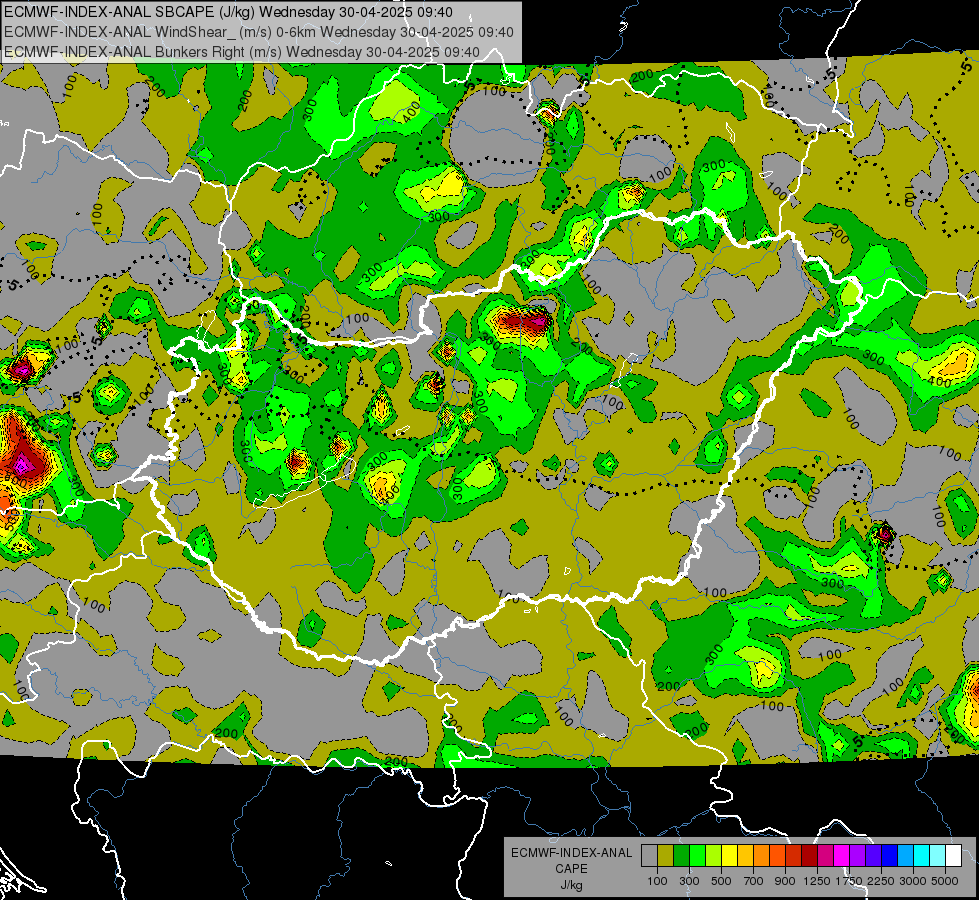This screenshot has height=900, width=979.
Task: Click the legend title ECMWF-INDEX-ANAL
Action: 572,853
